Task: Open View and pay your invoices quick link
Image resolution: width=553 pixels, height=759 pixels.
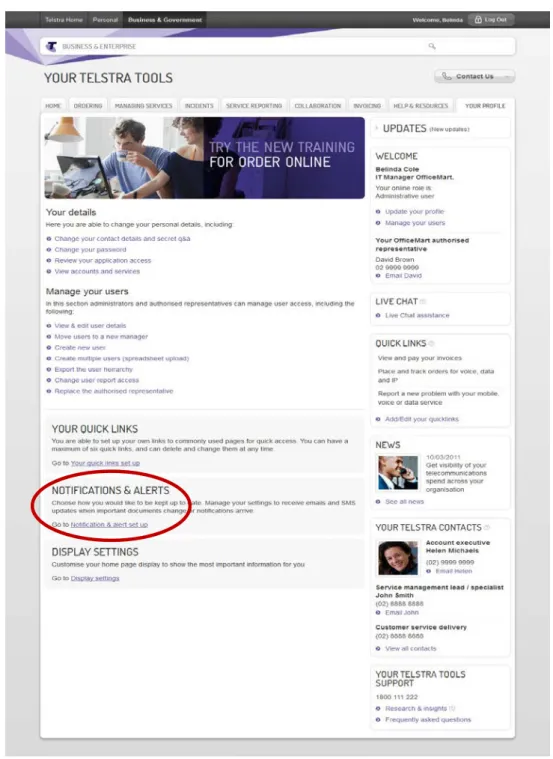Action: click(420, 358)
